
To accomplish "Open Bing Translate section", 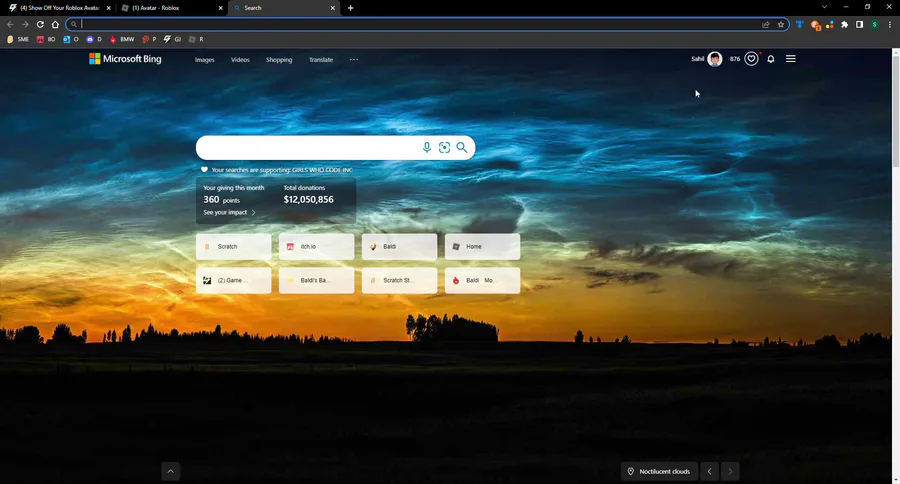I will click(x=321, y=60).
